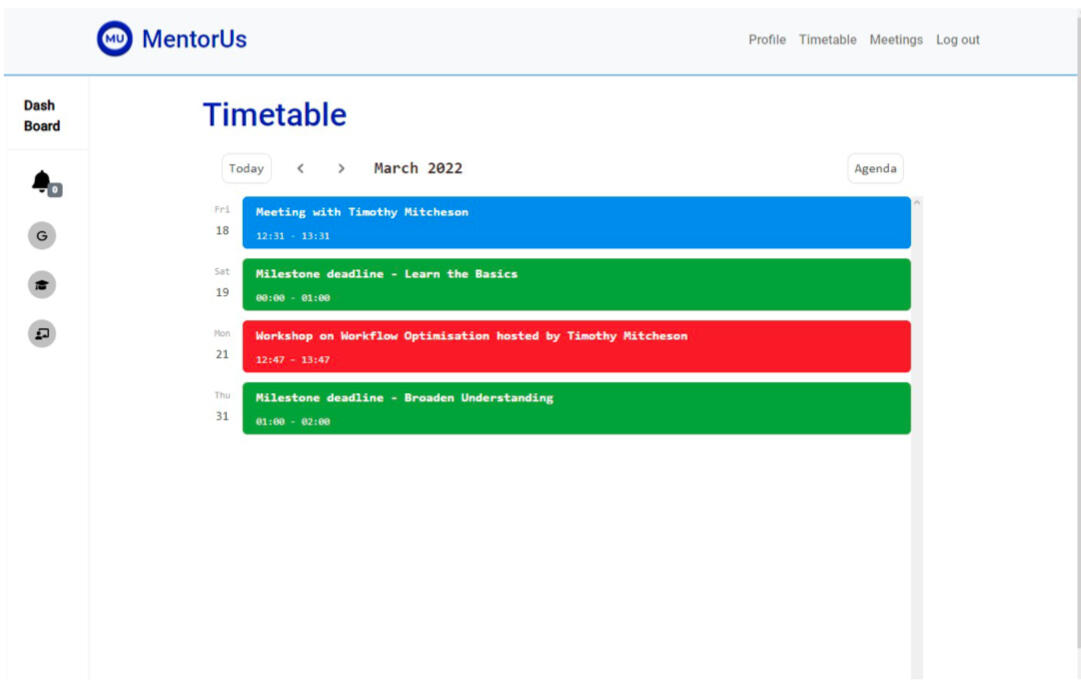Open the Dash Board sidebar heading

point(42,116)
